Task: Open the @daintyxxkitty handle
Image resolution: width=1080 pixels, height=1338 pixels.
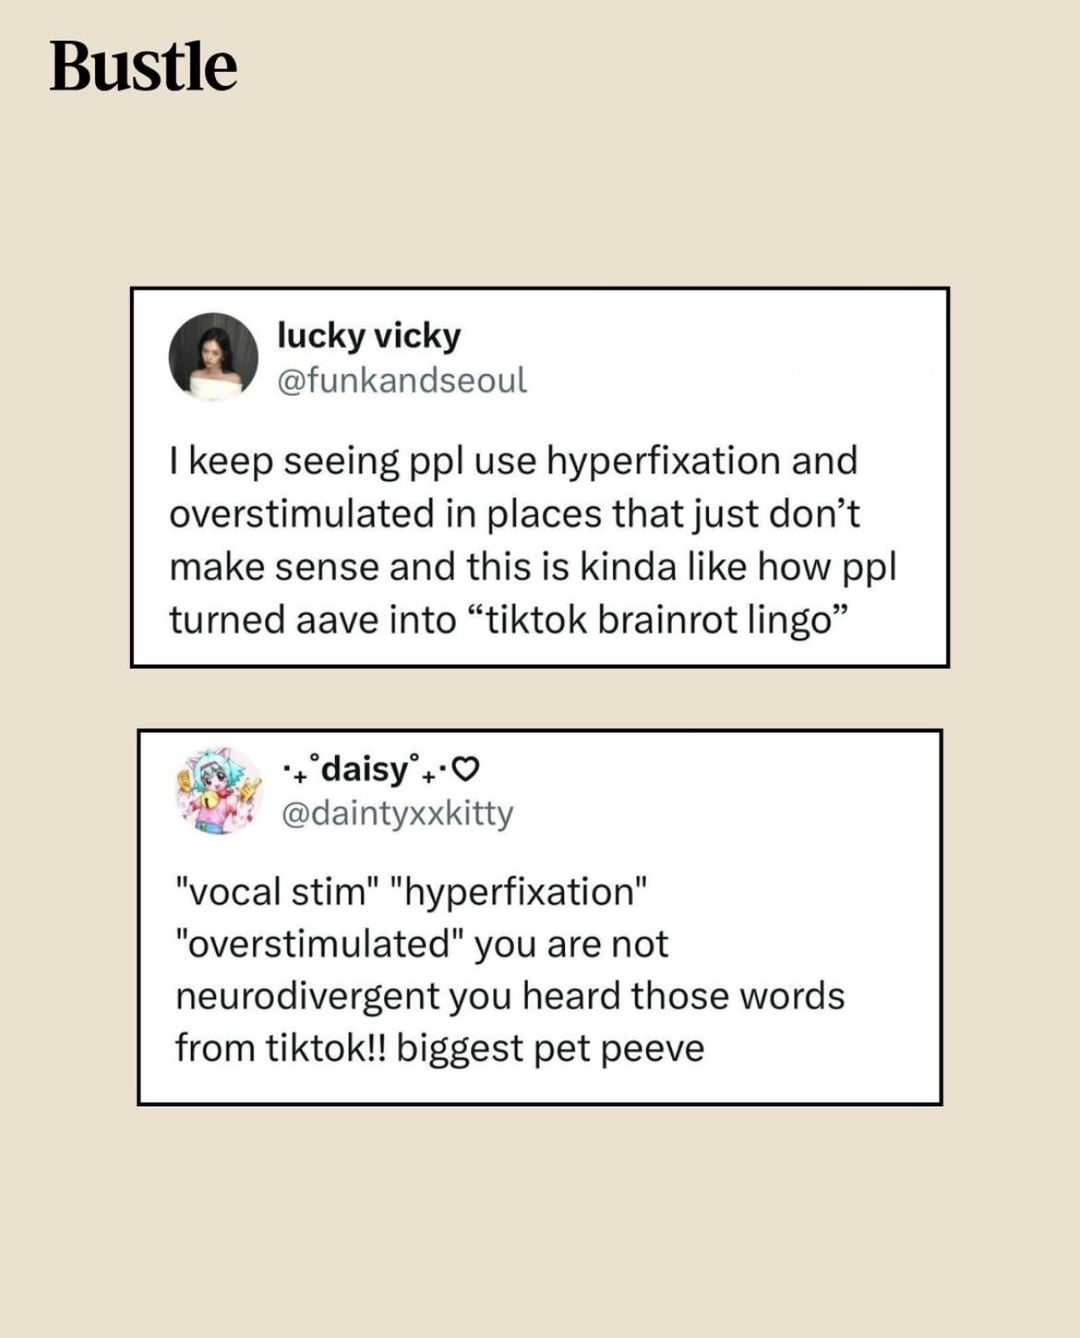Action: tap(397, 814)
